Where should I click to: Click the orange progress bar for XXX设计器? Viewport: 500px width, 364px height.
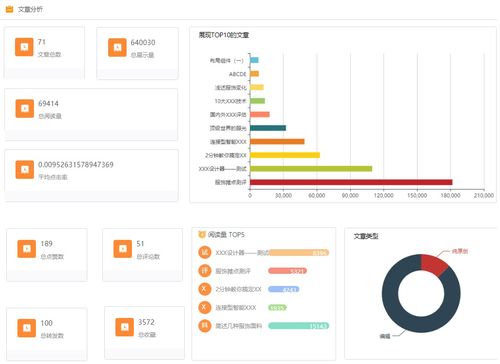299,253
